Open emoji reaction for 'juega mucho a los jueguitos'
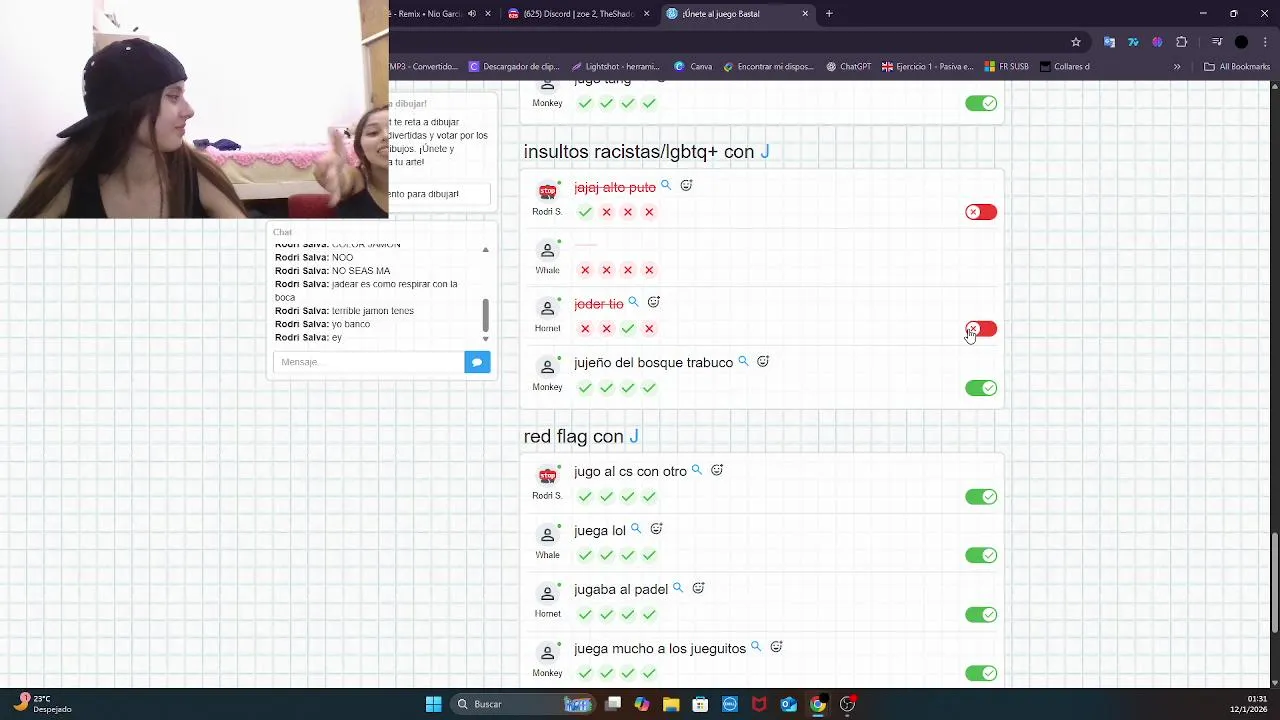Screen dimensions: 1280x720 pyautogui.click(x=776, y=647)
